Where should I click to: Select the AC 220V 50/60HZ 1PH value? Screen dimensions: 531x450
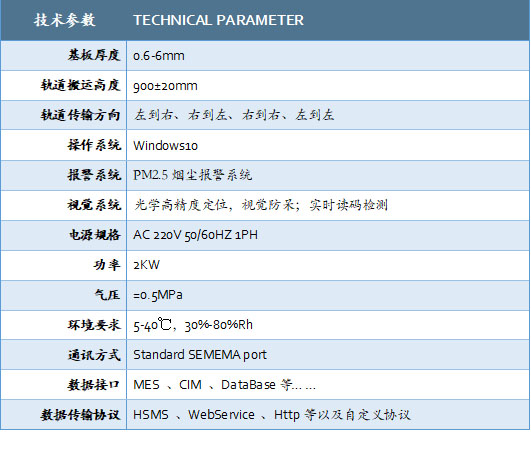[195, 235]
